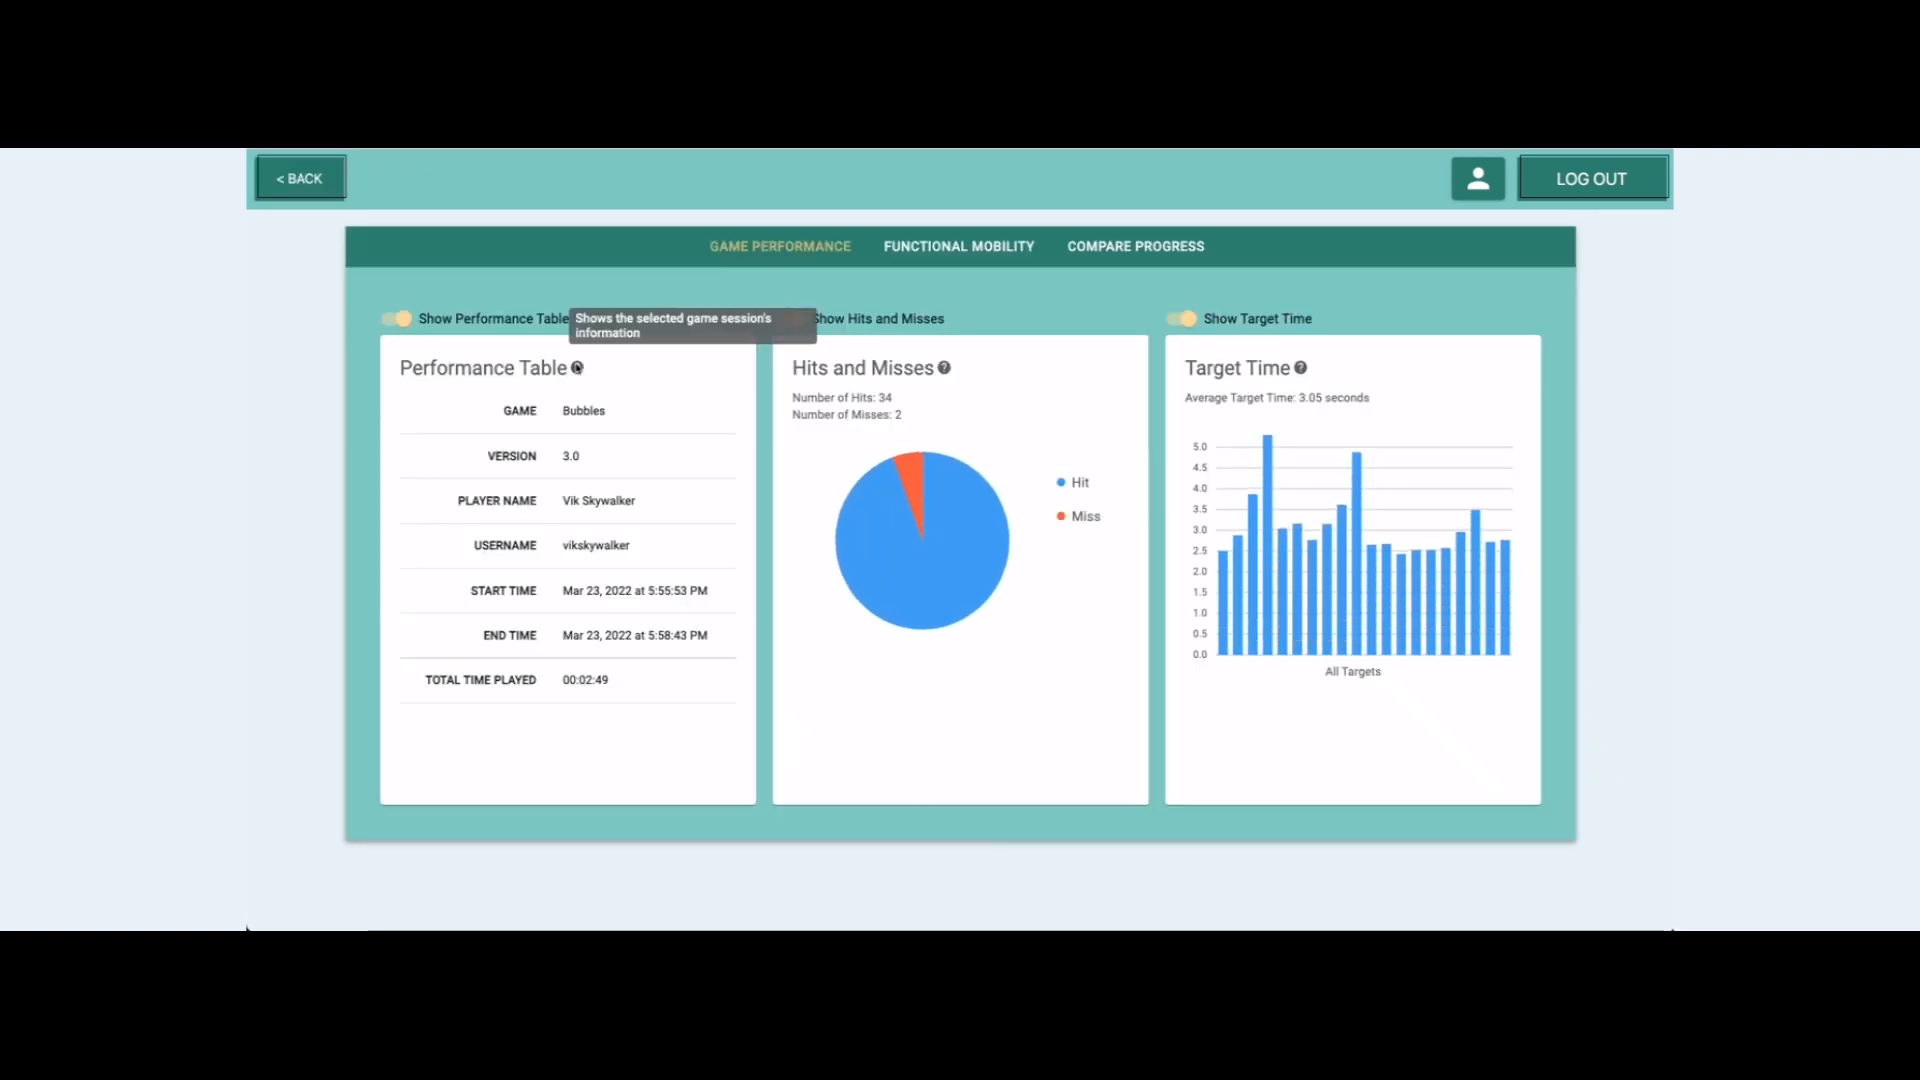Click the Vik Skywalker player name entry

click(x=598, y=500)
